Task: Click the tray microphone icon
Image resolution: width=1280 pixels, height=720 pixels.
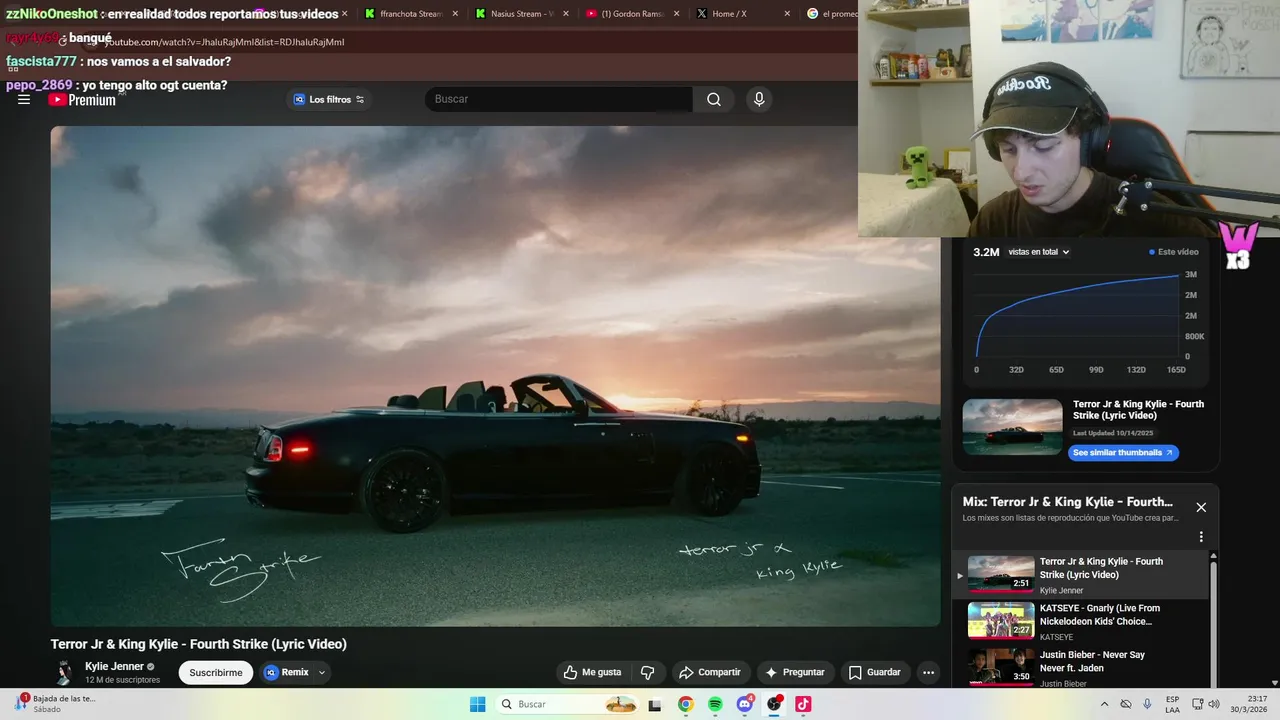Action: 1147,704
